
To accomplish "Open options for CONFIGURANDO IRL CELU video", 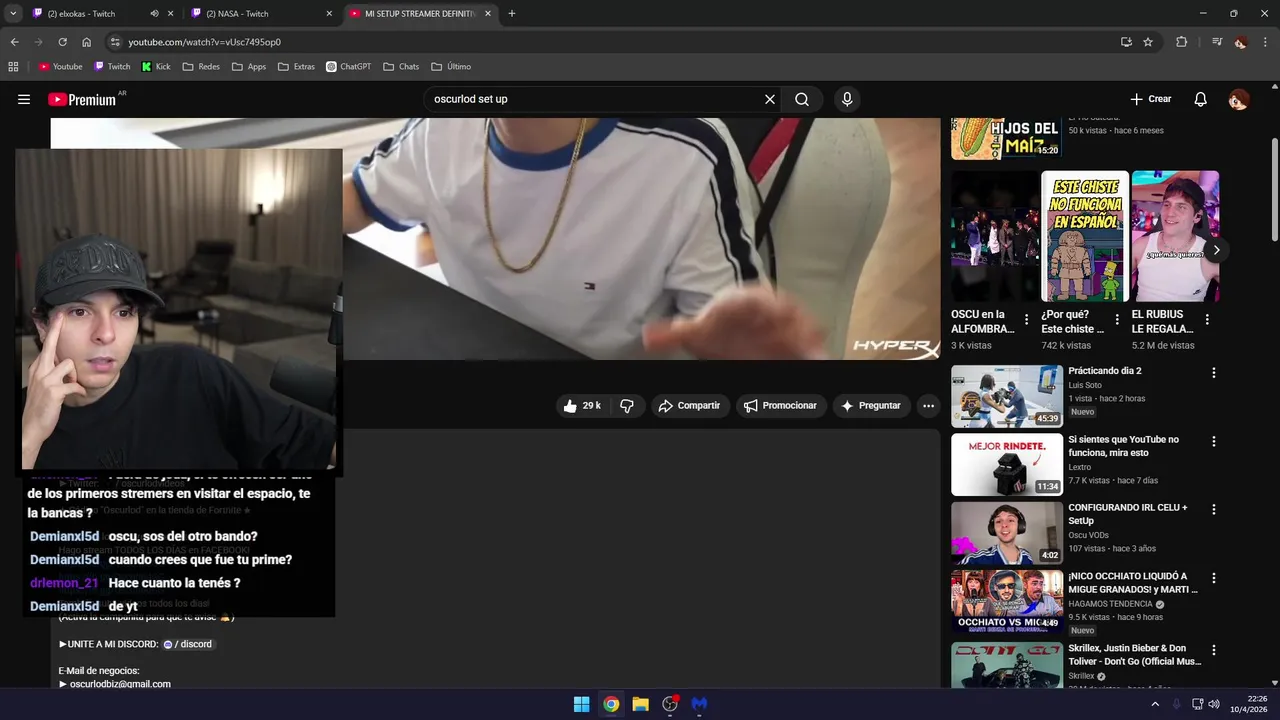I will pos(1214,509).
